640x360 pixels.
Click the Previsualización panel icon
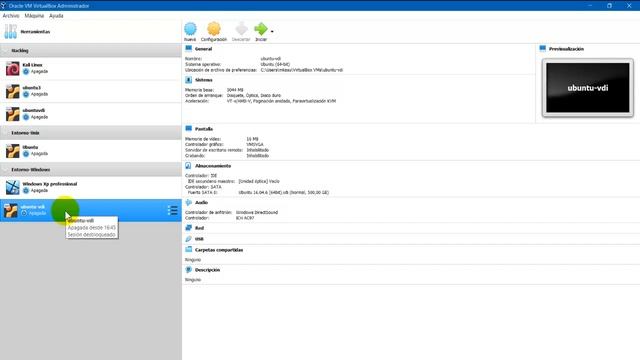542,49
